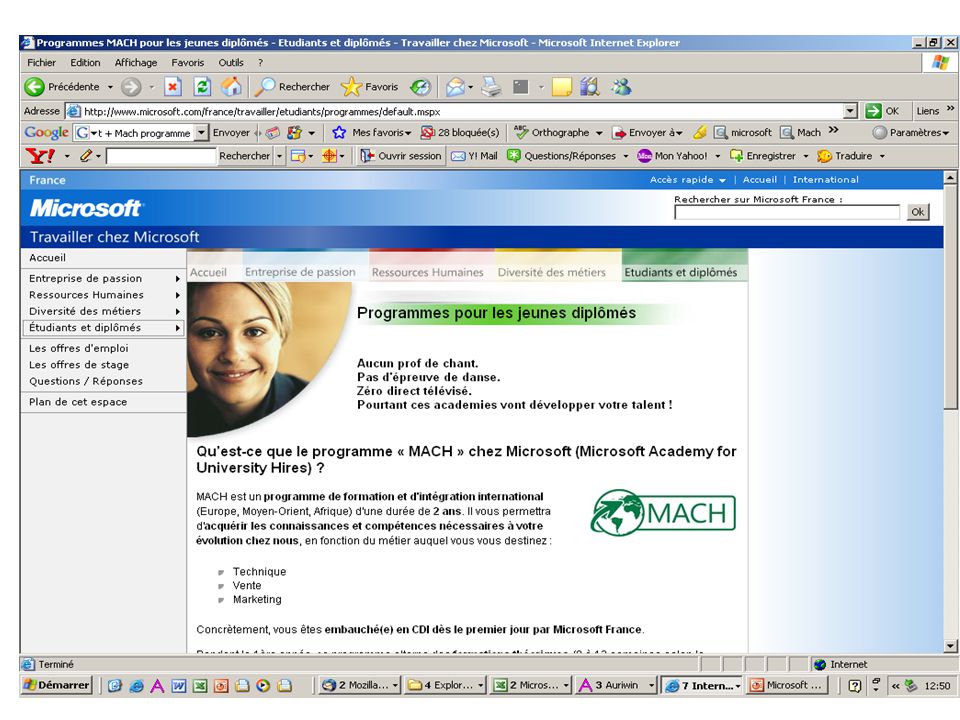The image size is (960, 720).
Task: Open Y! Mail from Yahoo toolbar
Action: click(x=474, y=156)
